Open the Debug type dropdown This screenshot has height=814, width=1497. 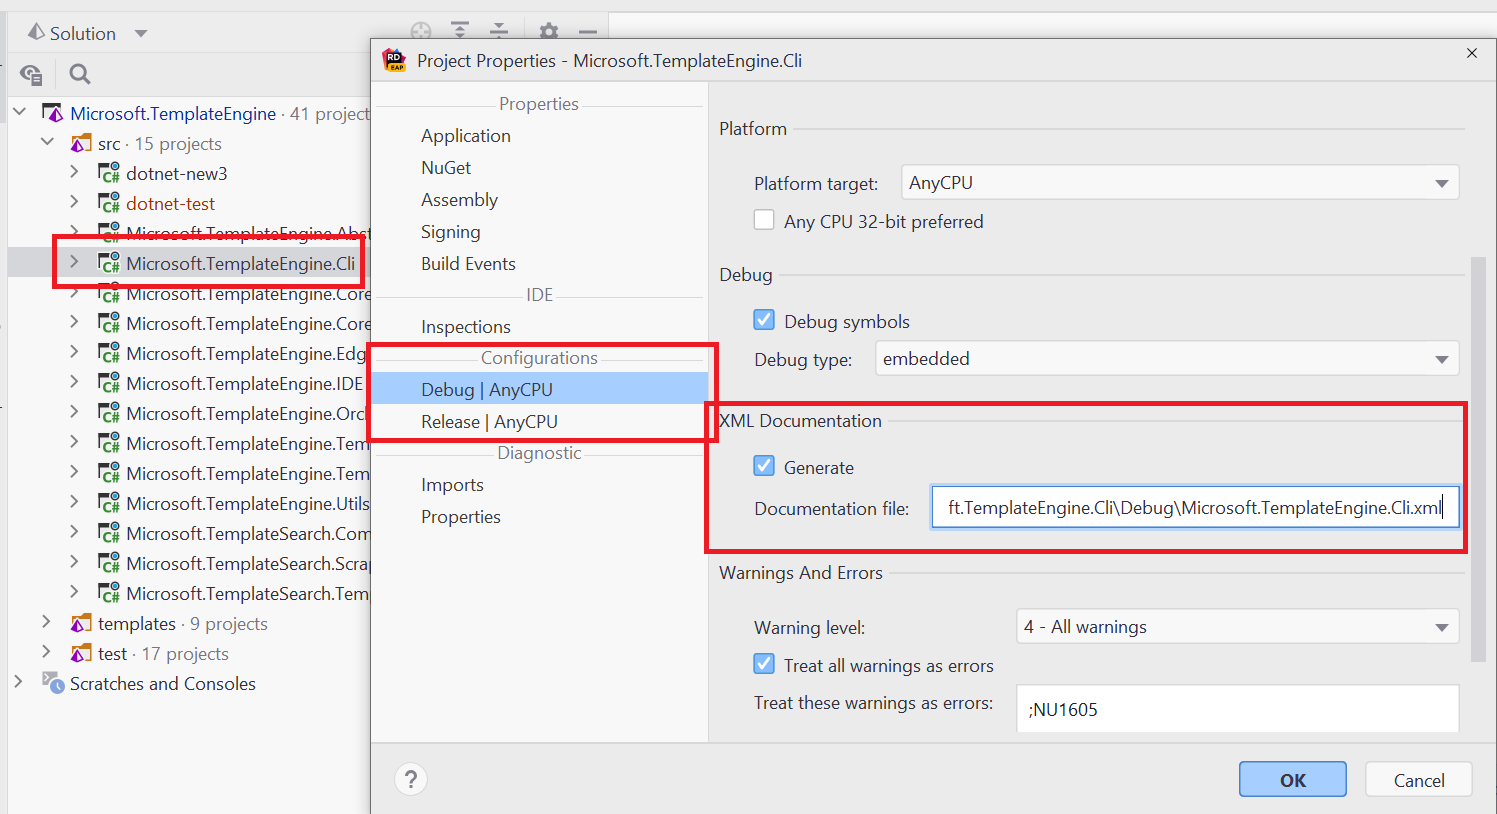[1167, 359]
